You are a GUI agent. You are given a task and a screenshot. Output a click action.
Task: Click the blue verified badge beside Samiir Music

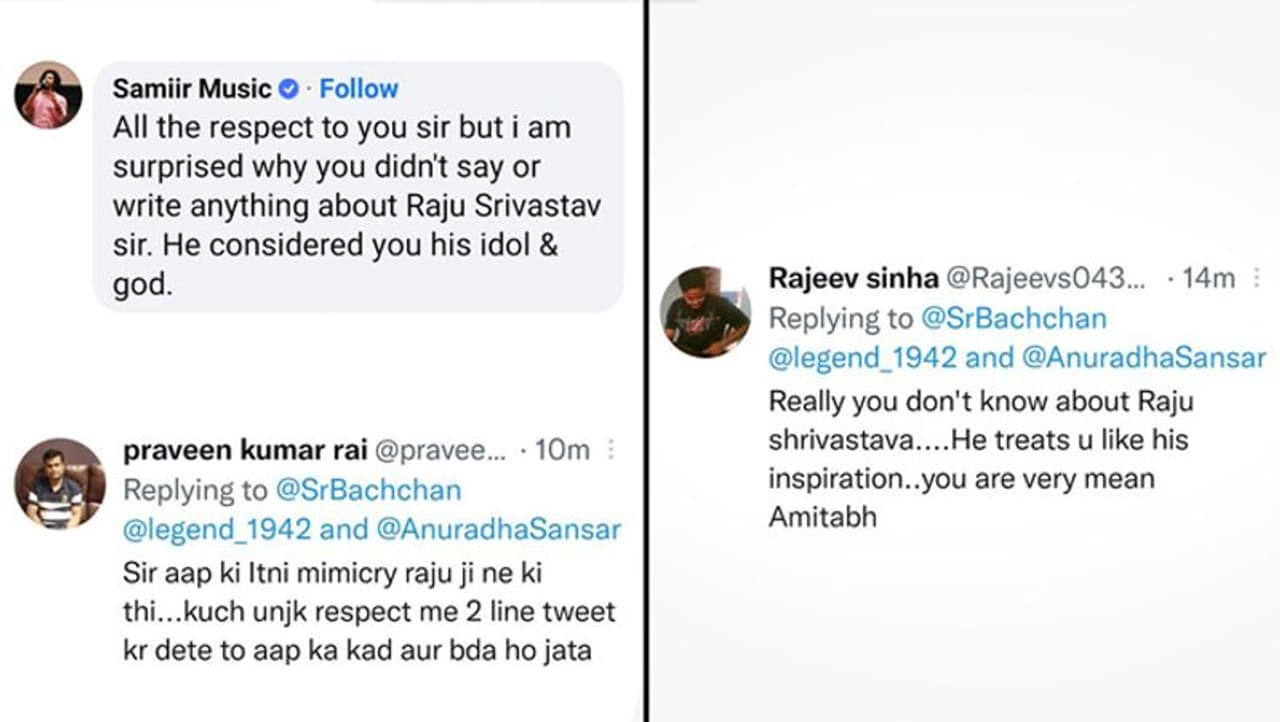(288, 89)
